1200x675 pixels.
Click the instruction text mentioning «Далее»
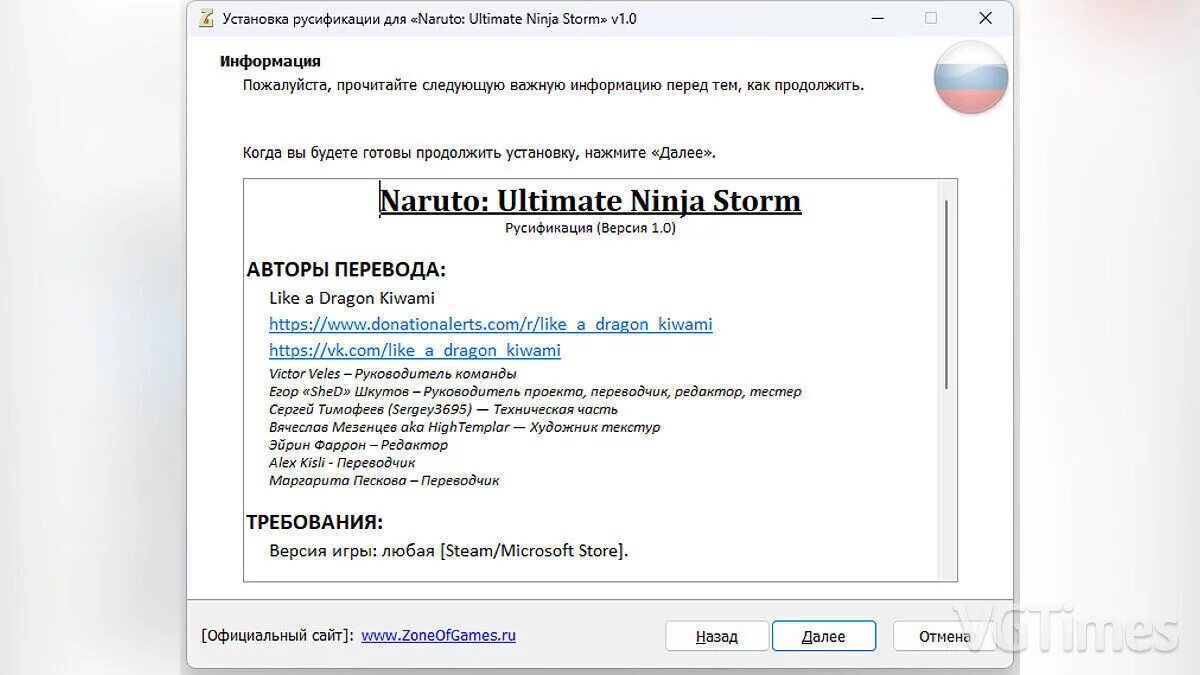479,153
